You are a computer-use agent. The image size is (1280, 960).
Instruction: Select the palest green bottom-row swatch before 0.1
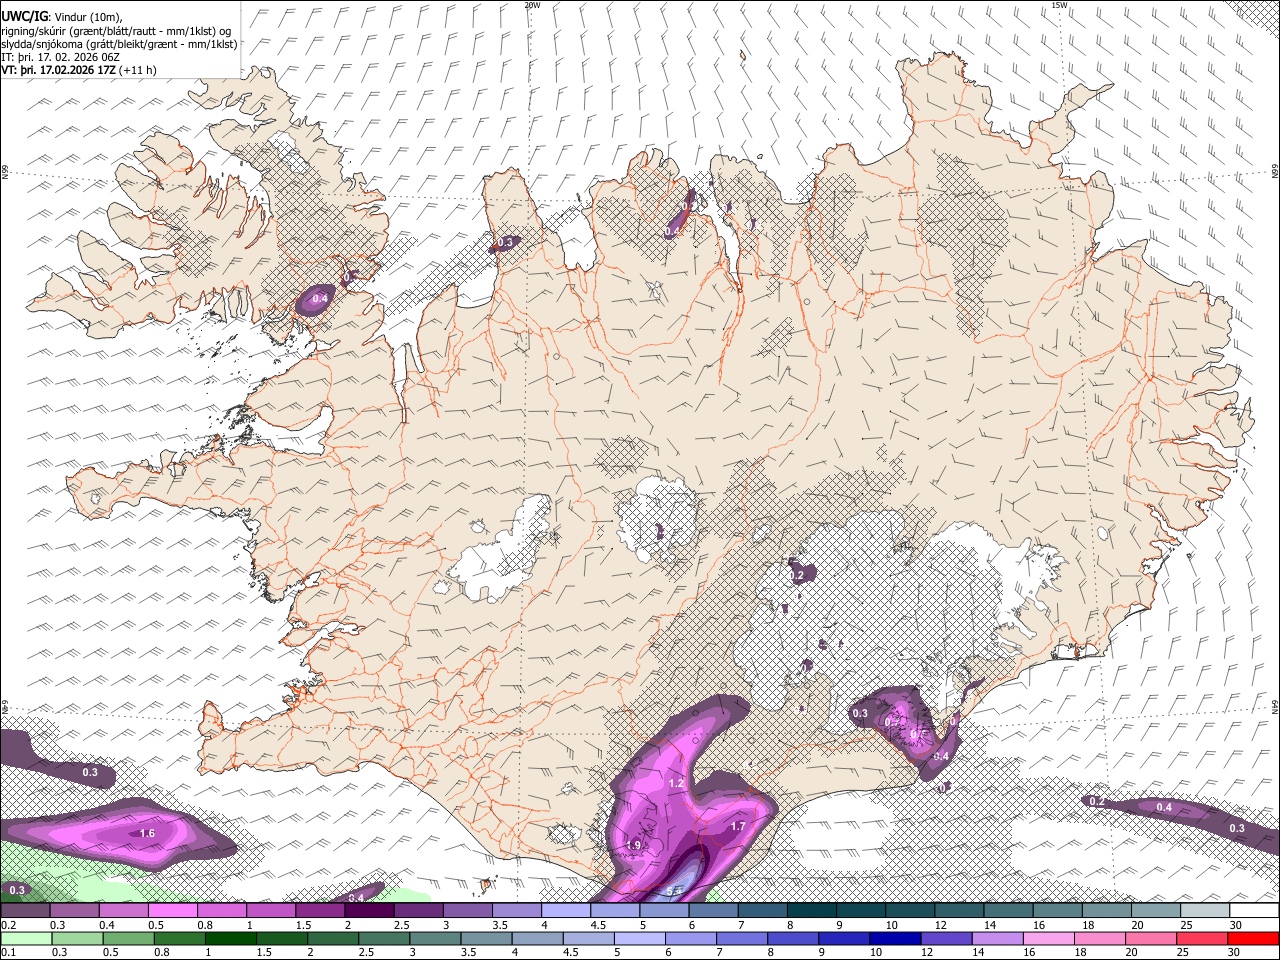click(x=26, y=938)
